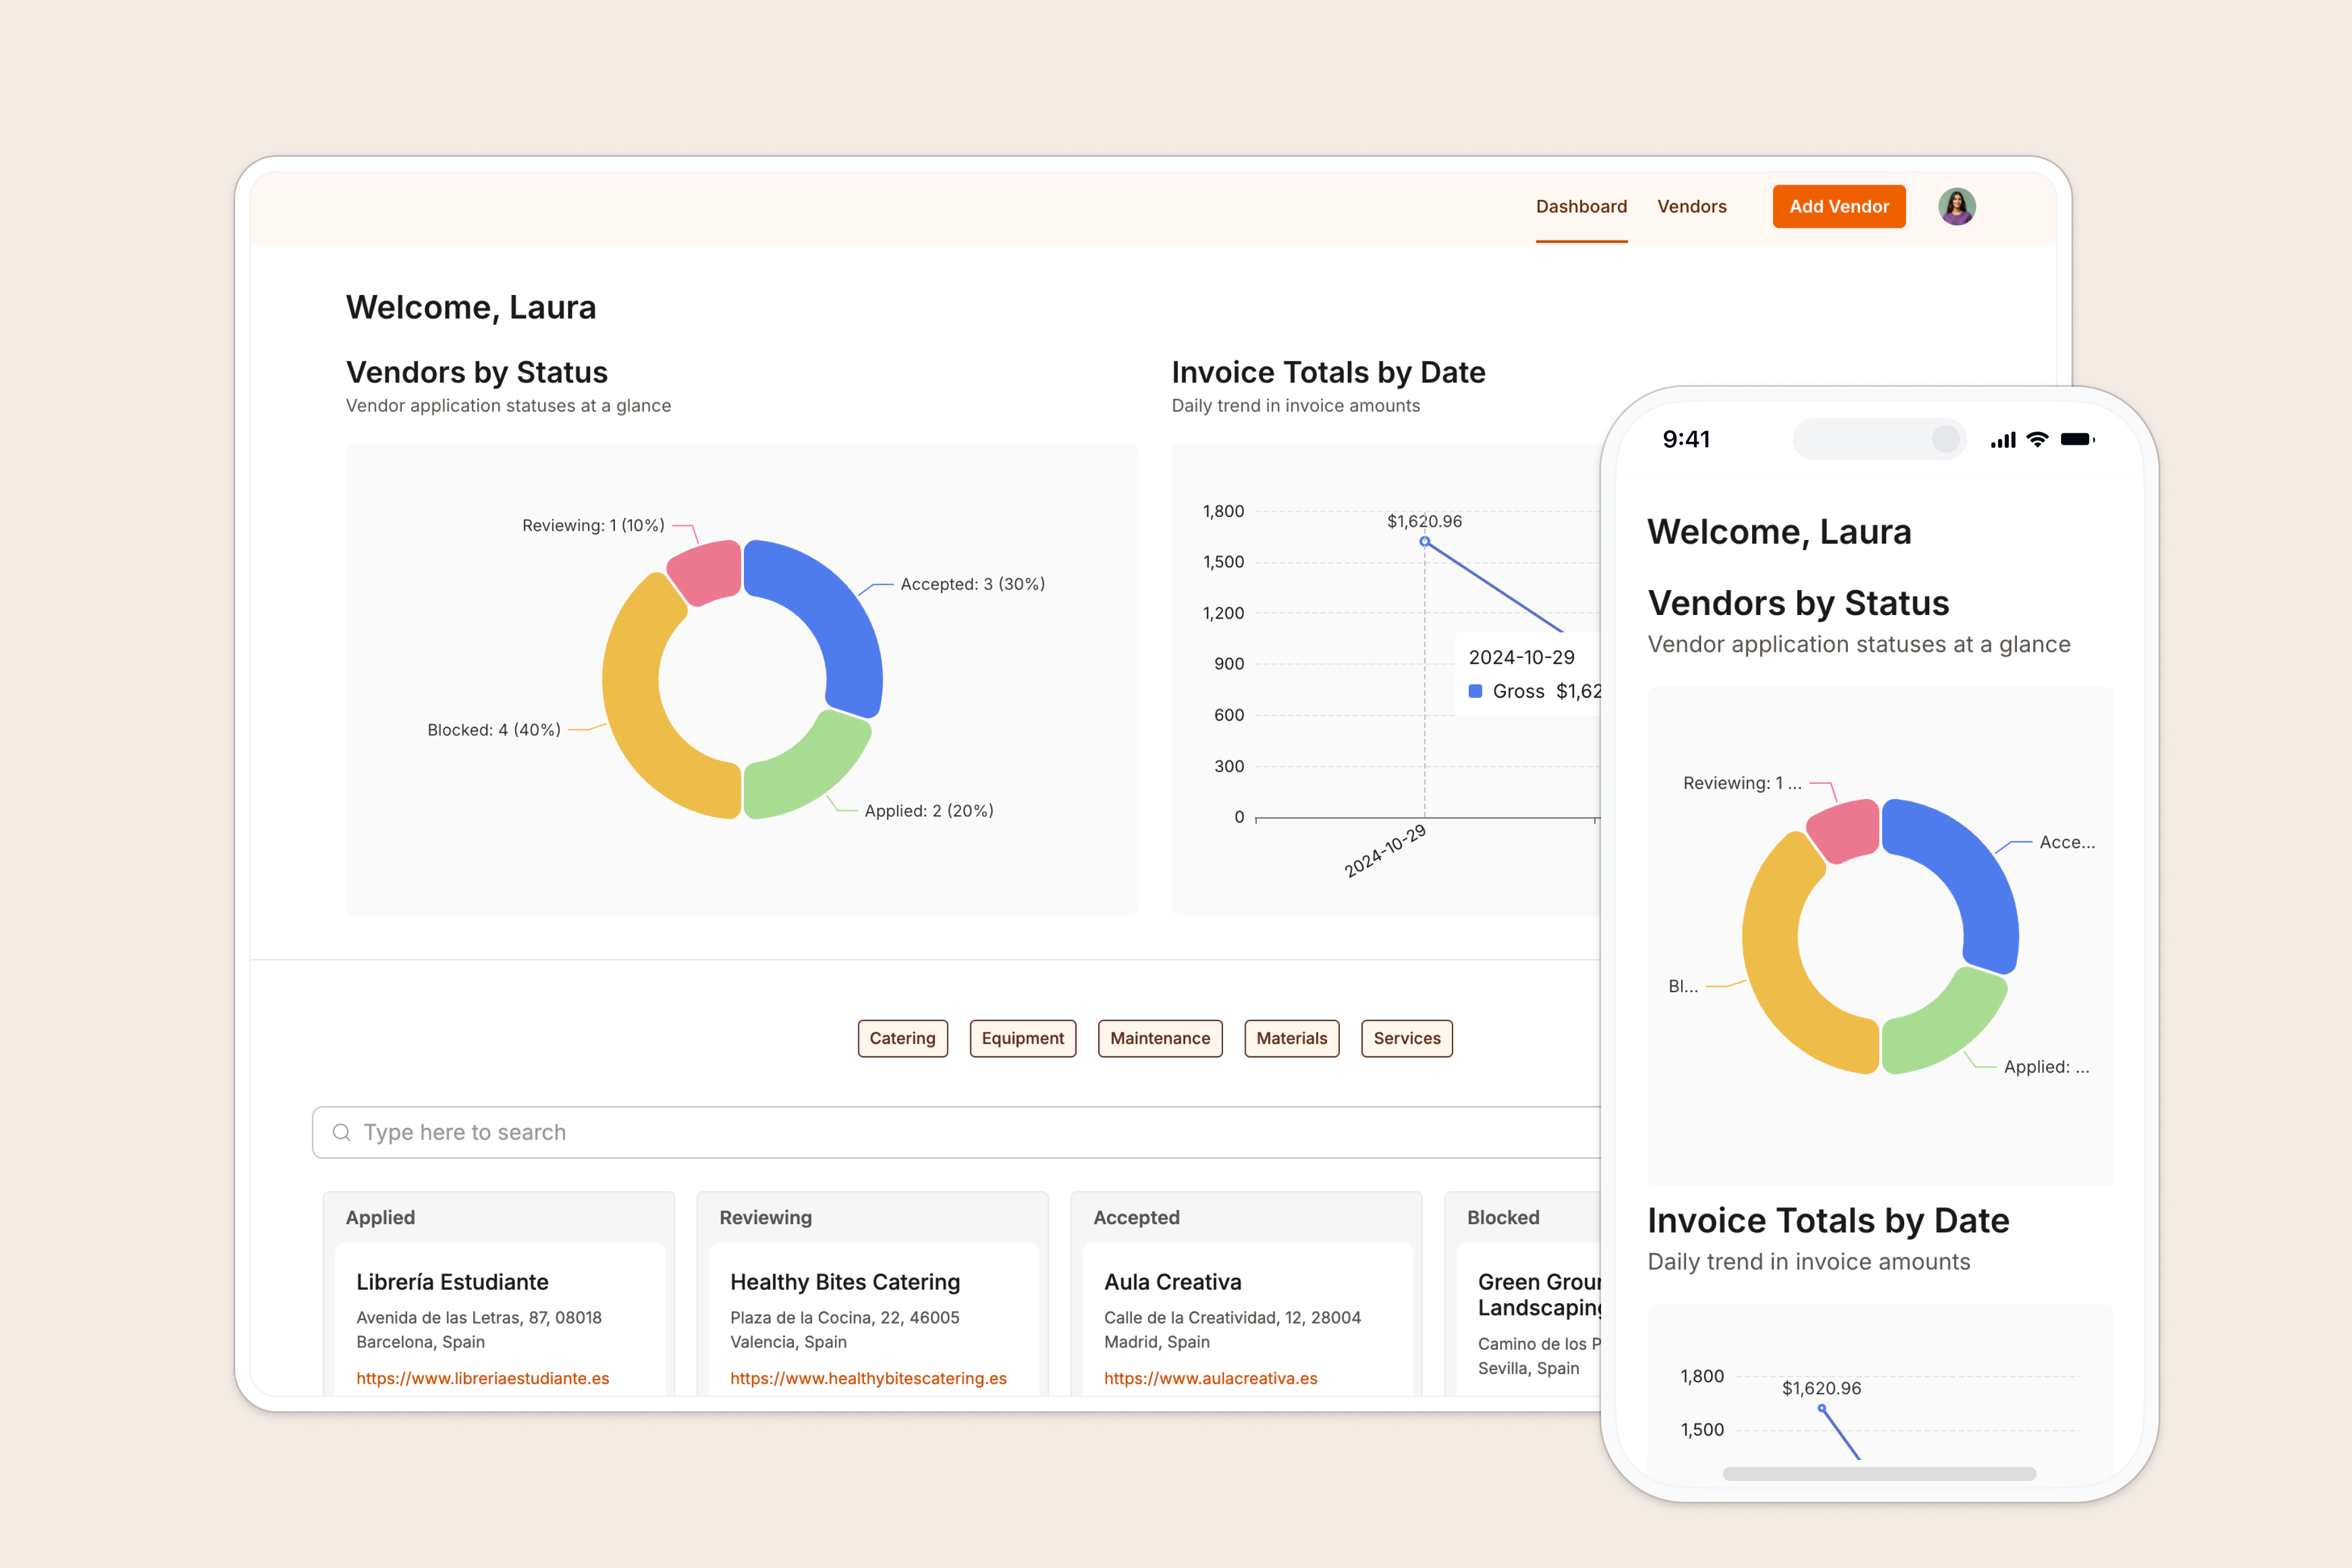Click the Gross legend marker in the tooltip
Image resolution: width=2352 pixels, height=1568 pixels.
(1476, 690)
